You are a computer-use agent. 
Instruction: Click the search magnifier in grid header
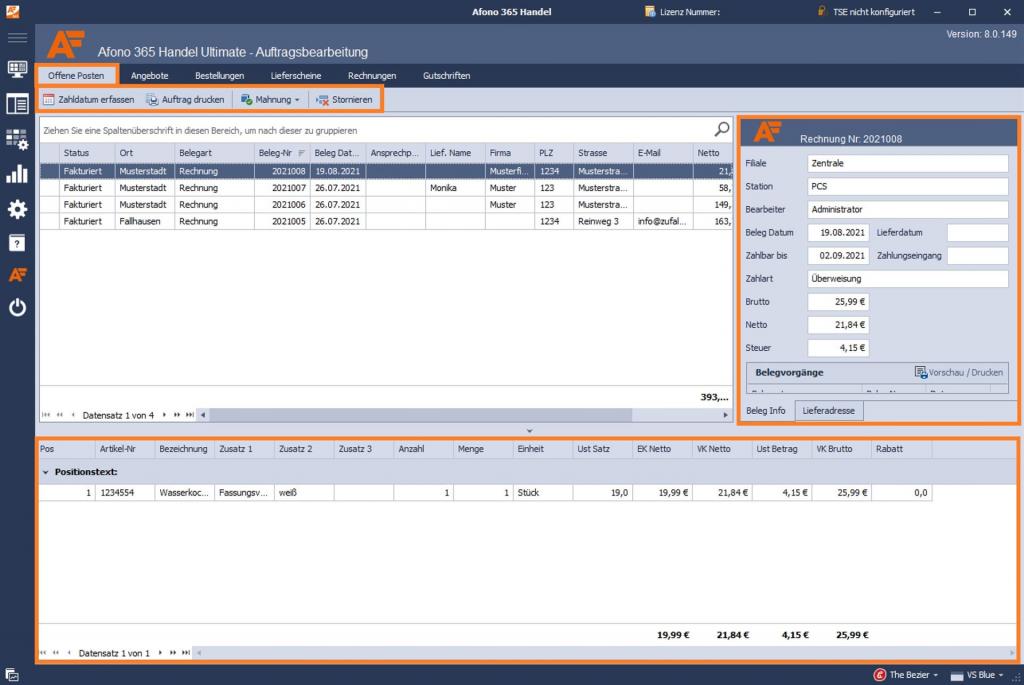coord(722,129)
